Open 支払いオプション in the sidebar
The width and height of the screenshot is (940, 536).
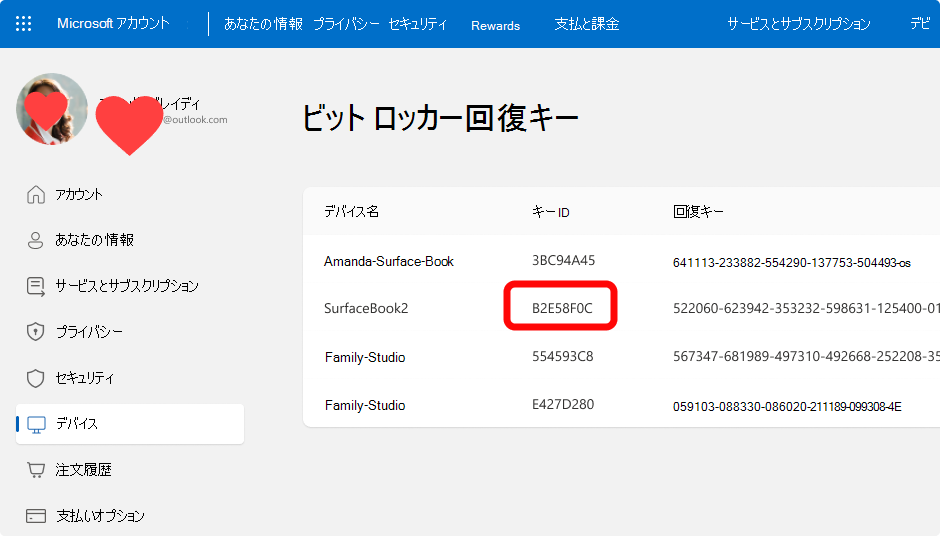pos(100,516)
